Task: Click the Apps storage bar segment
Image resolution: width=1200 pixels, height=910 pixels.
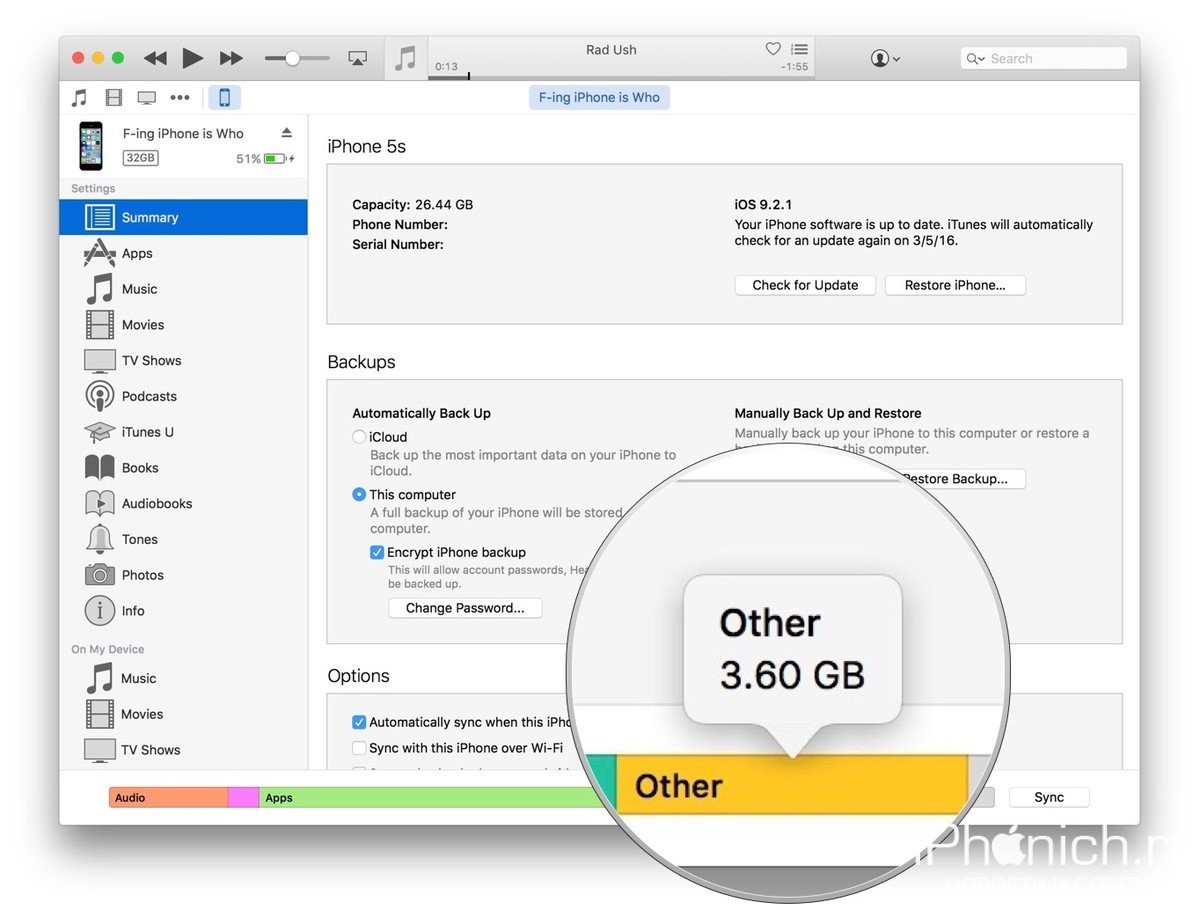Action: coord(430,797)
